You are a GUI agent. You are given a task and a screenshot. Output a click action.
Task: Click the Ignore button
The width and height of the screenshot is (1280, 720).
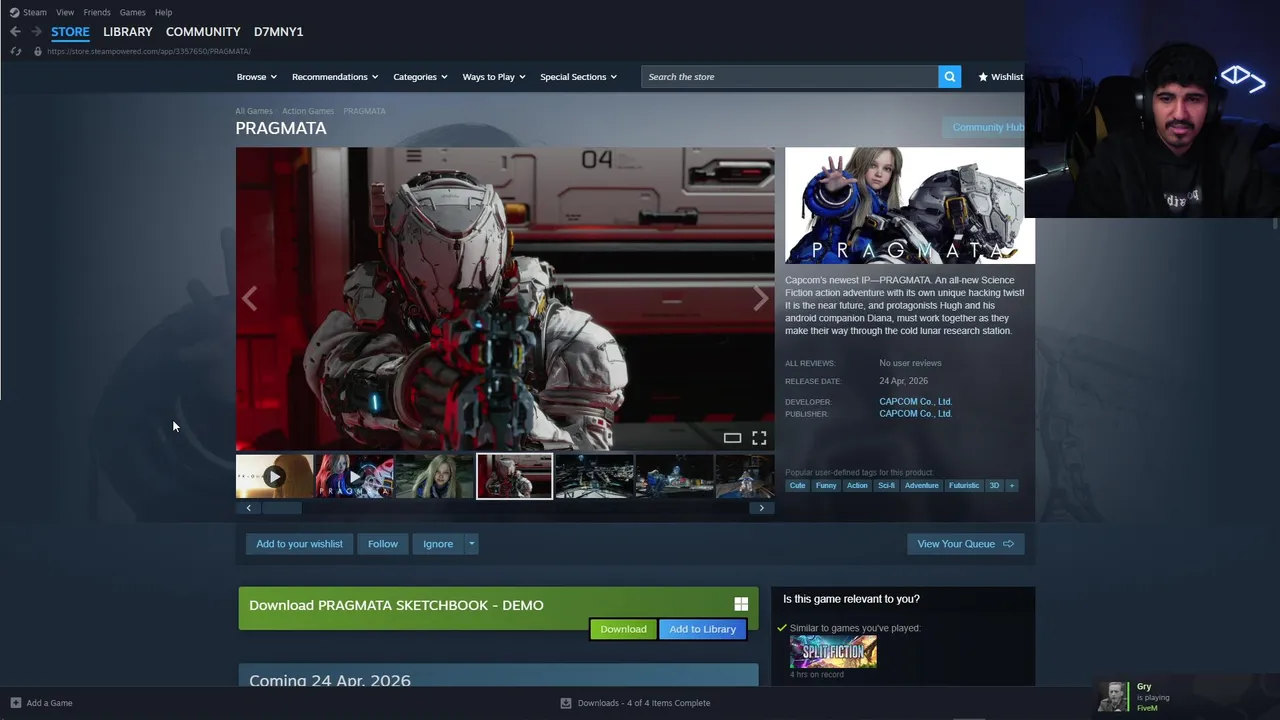(x=438, y=544)
